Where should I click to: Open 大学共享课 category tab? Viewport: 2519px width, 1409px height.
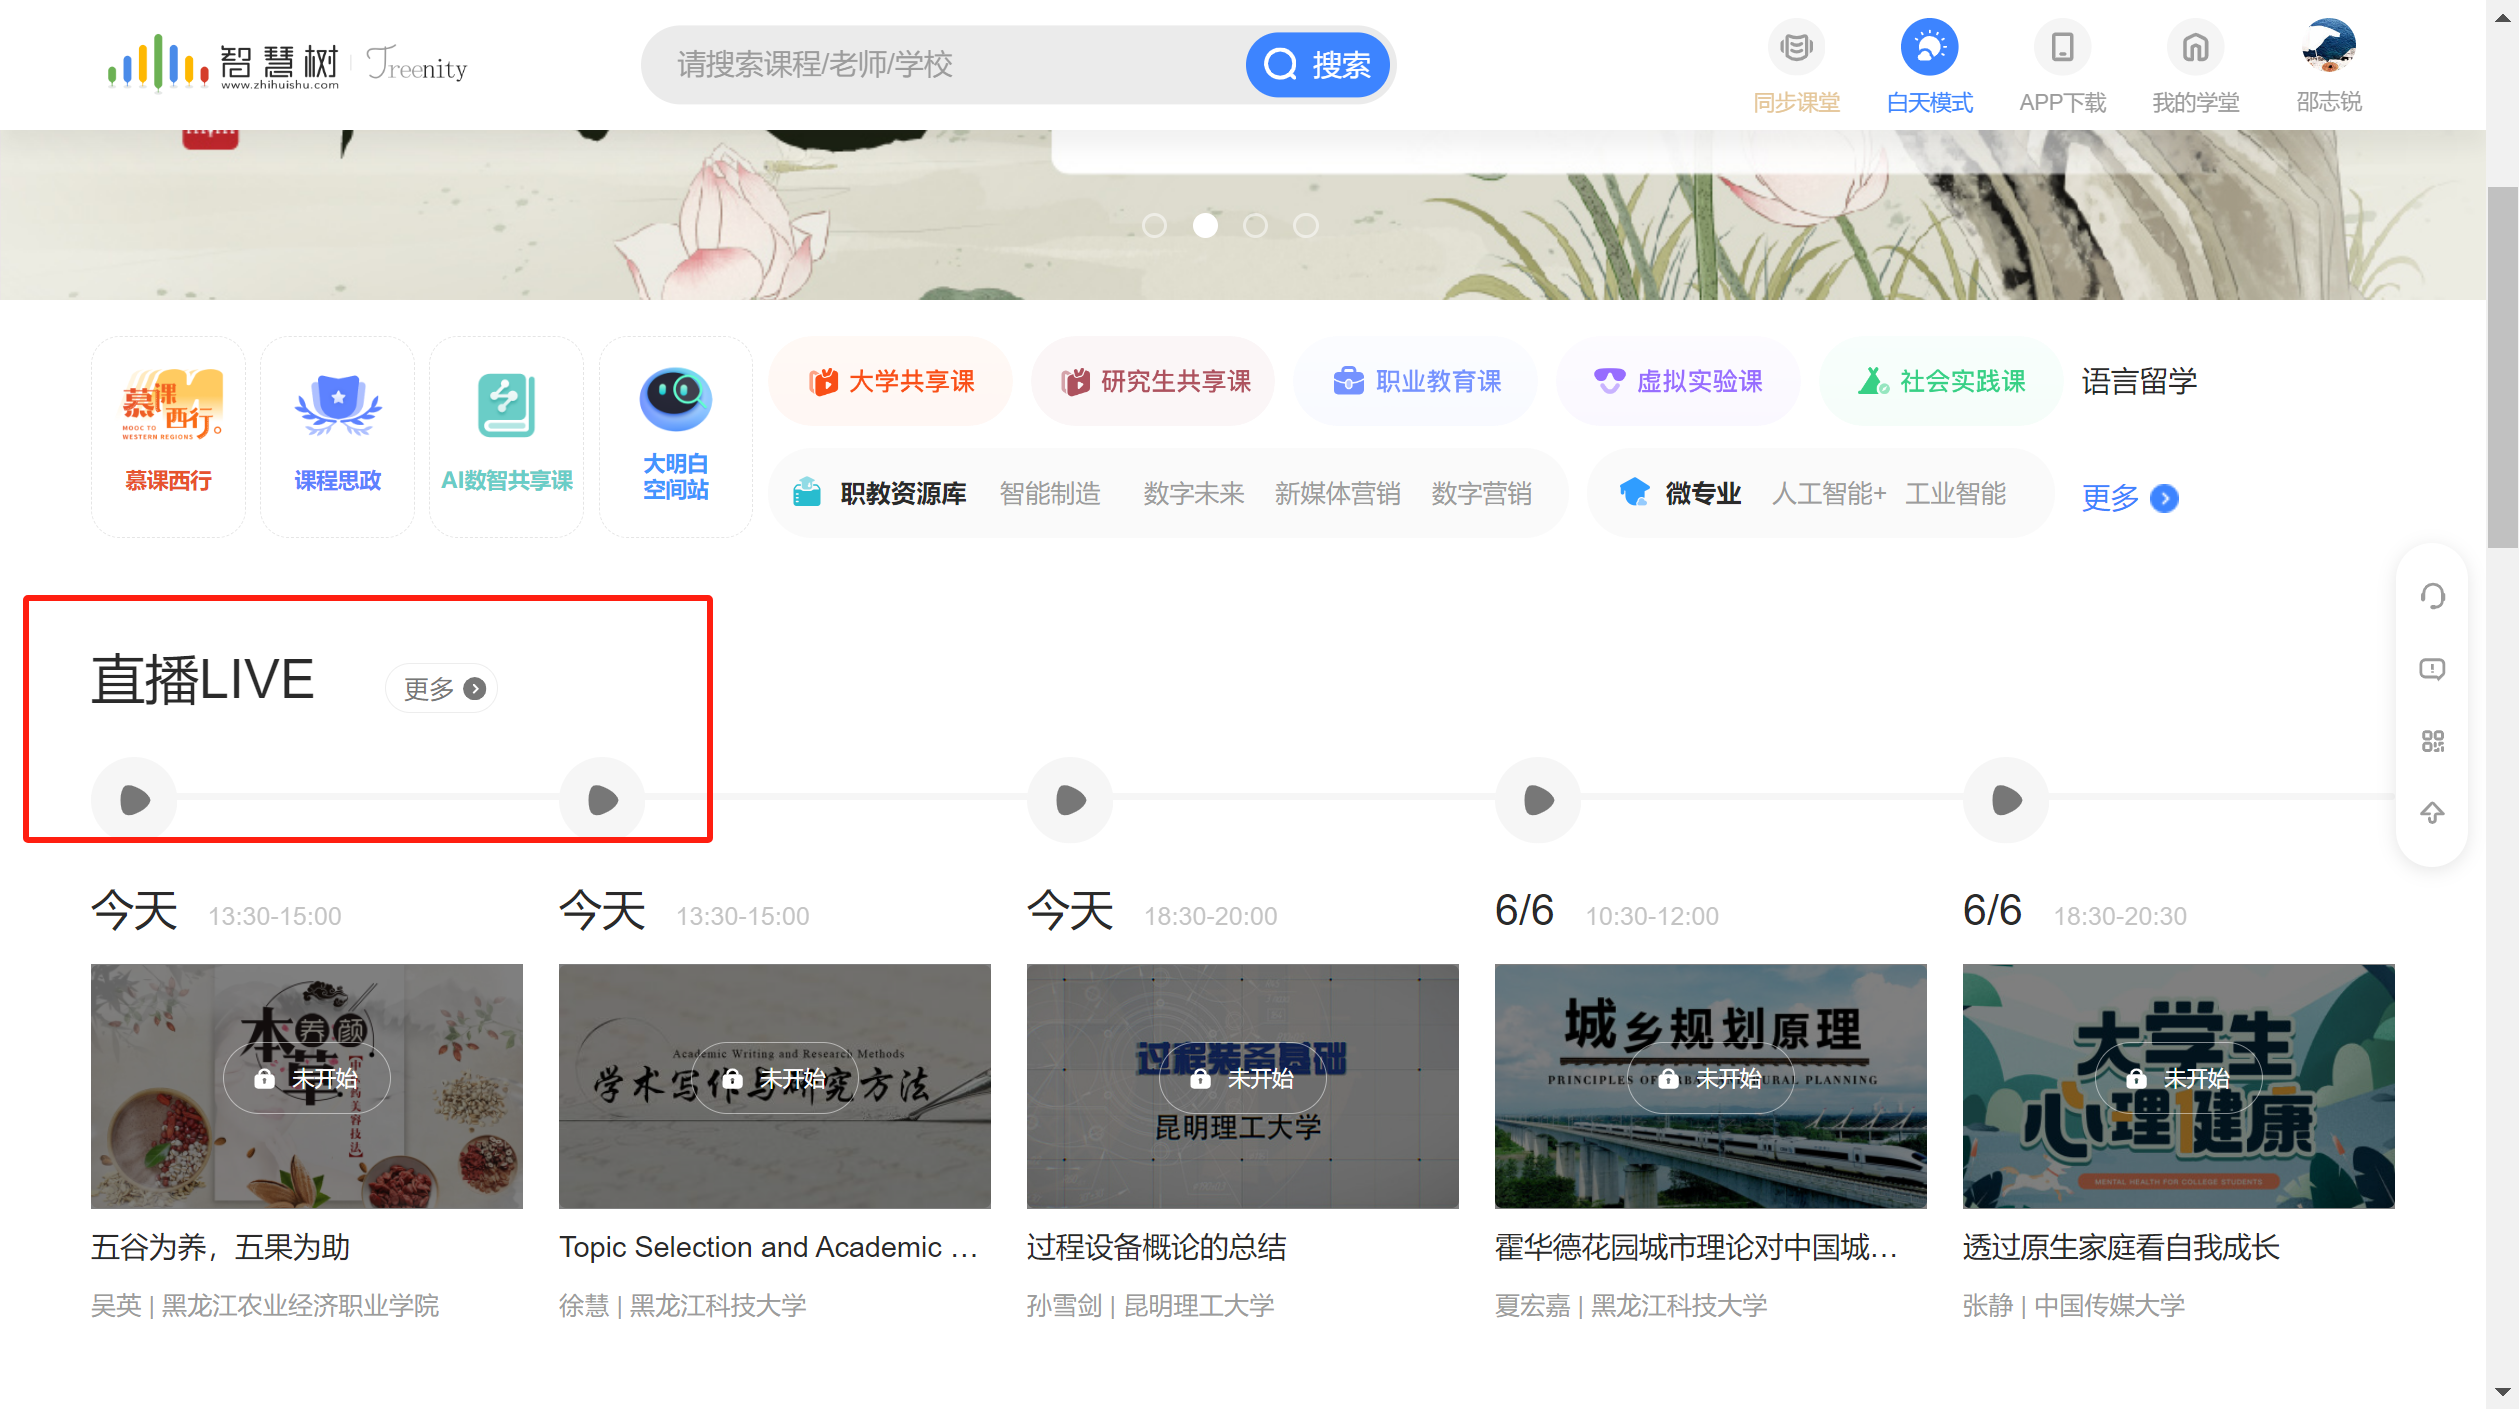891,381
